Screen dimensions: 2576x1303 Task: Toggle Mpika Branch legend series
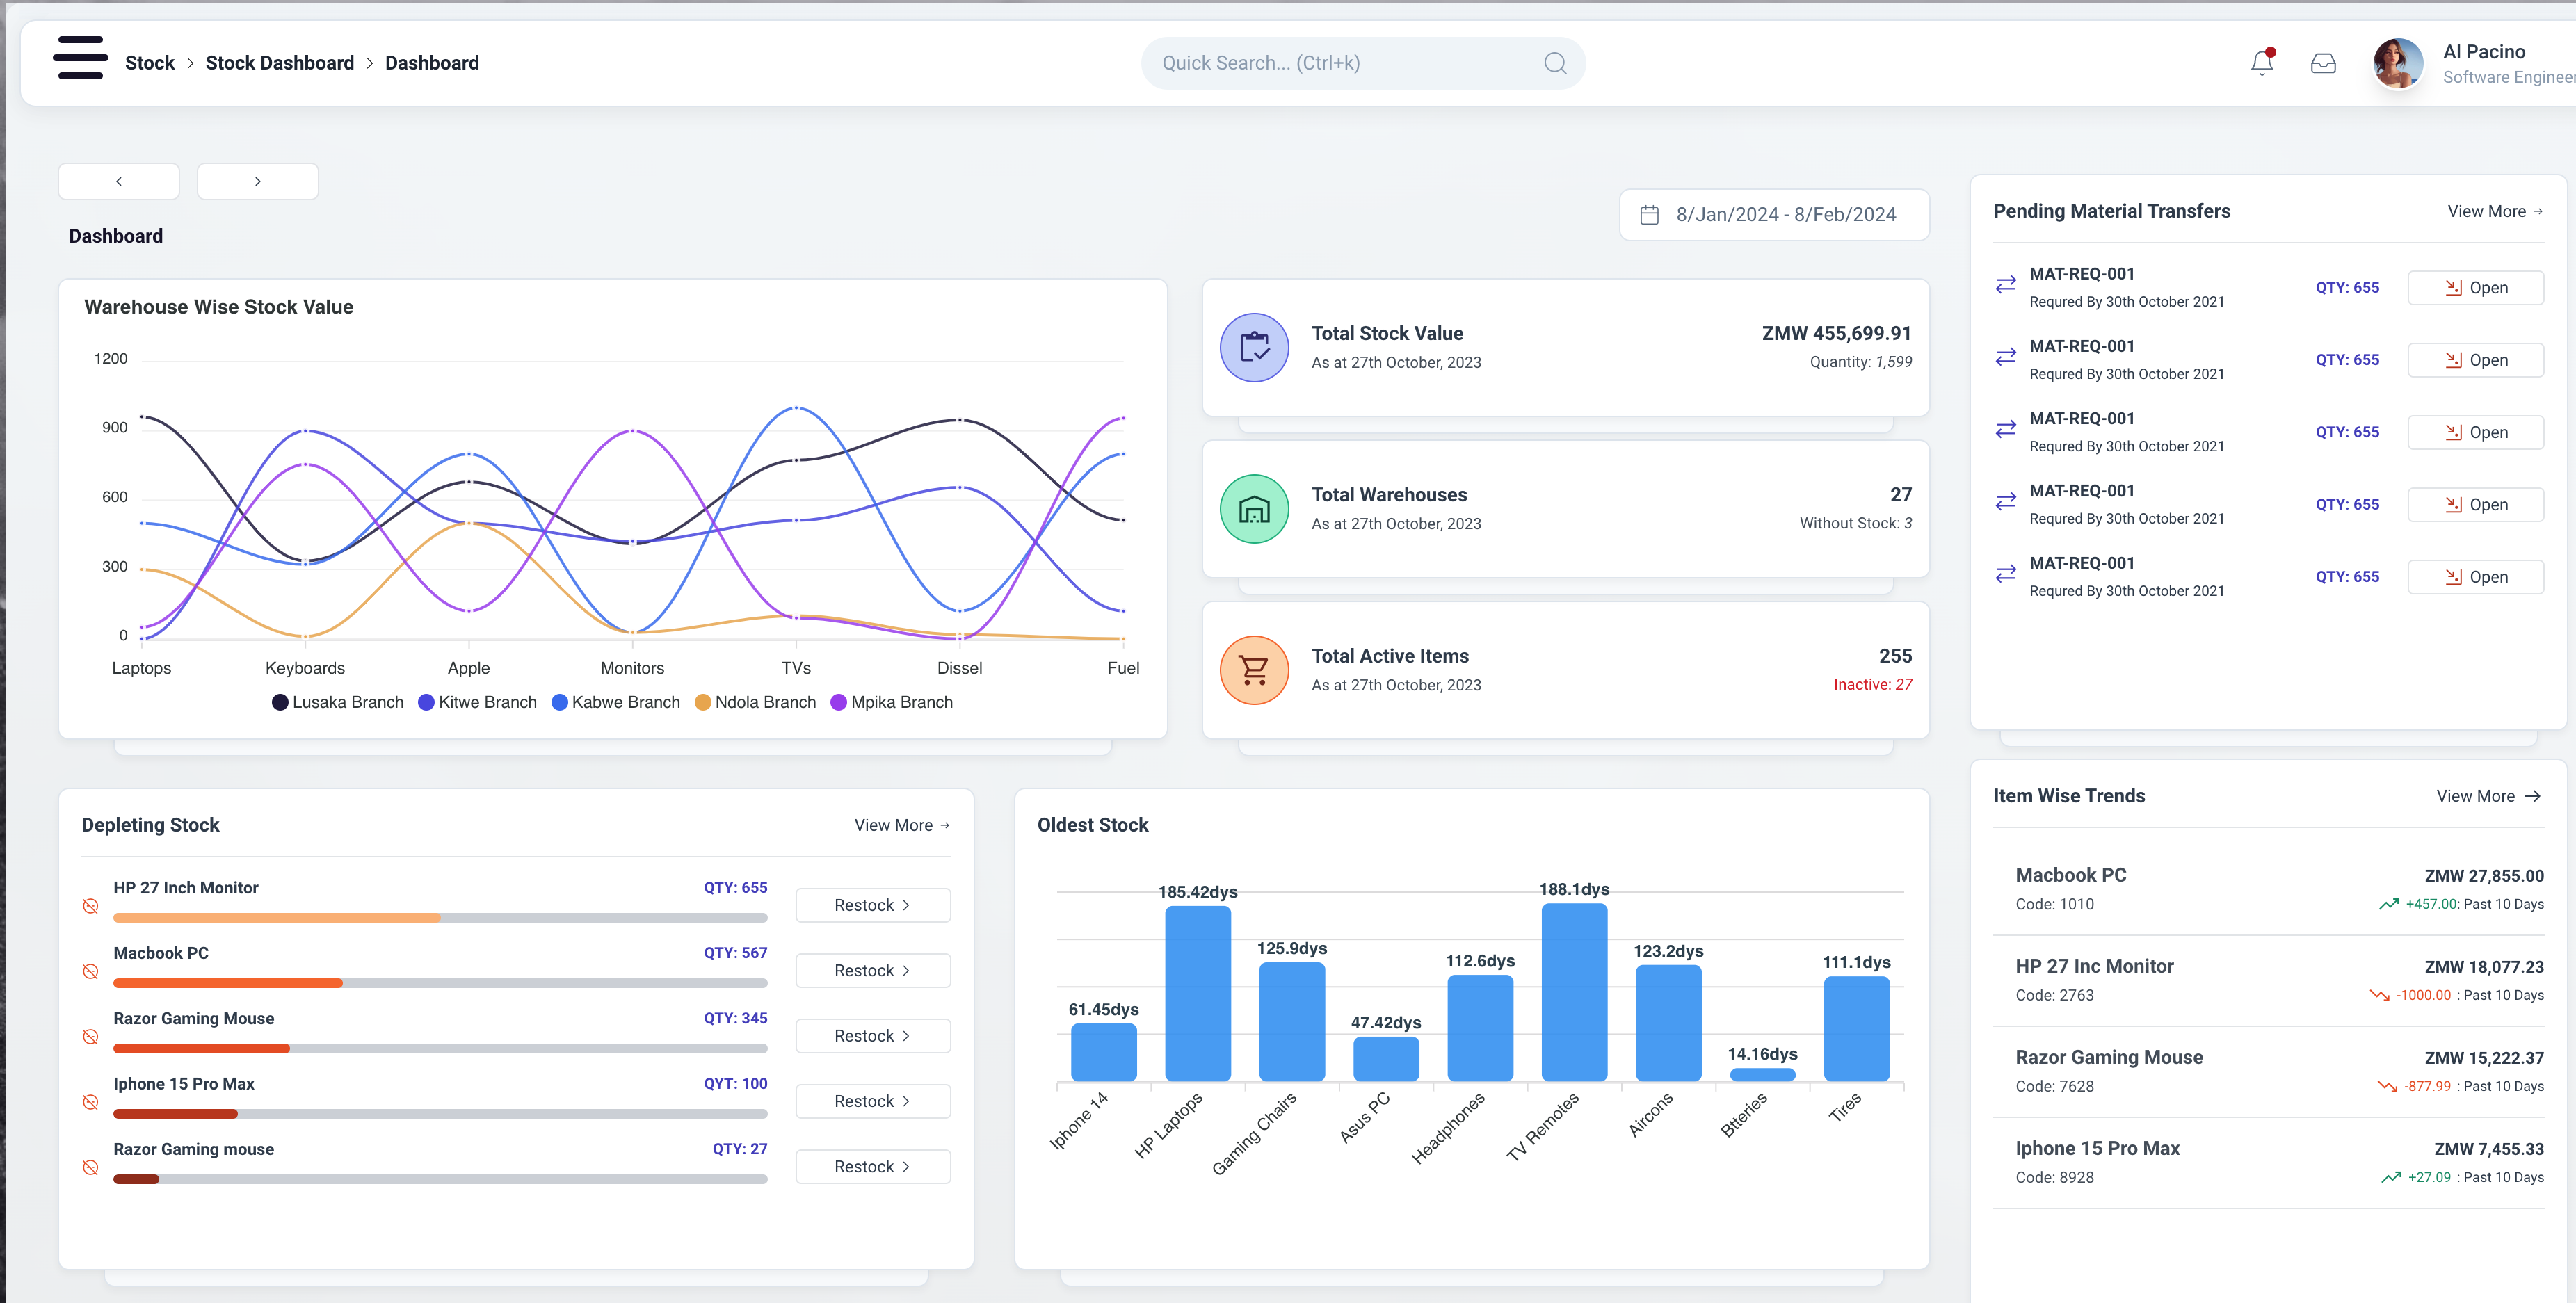point(891,702)
